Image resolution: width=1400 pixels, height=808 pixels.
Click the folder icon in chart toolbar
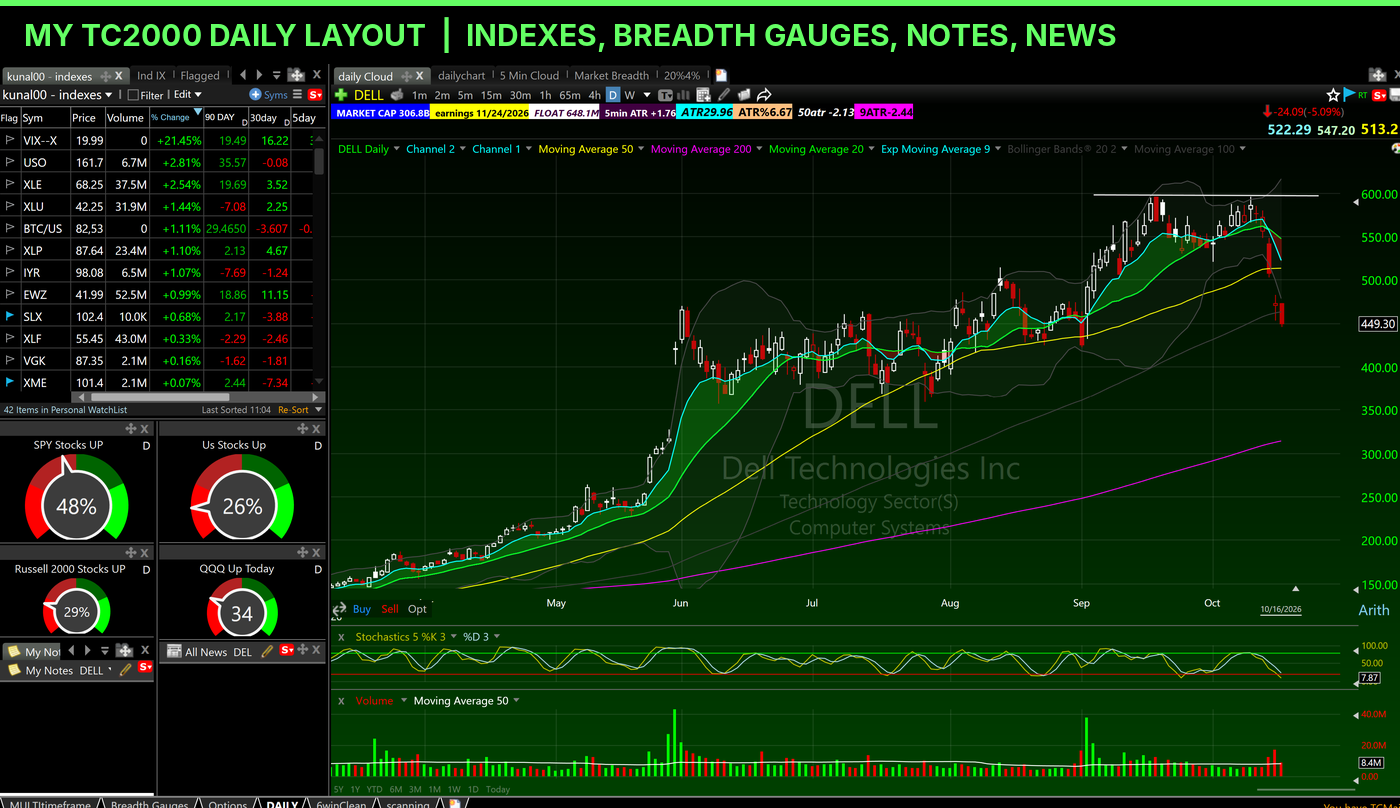[x=745, y=95]
